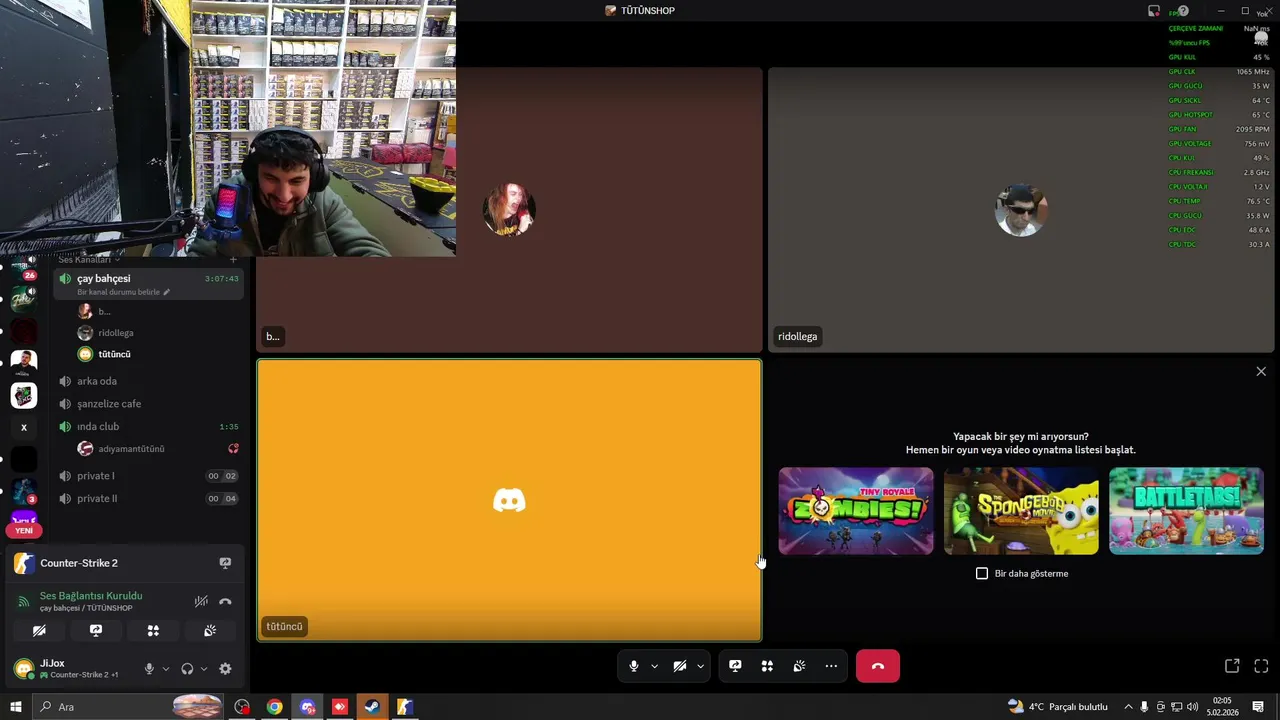Open the X server icon

(x=24, y=427)
